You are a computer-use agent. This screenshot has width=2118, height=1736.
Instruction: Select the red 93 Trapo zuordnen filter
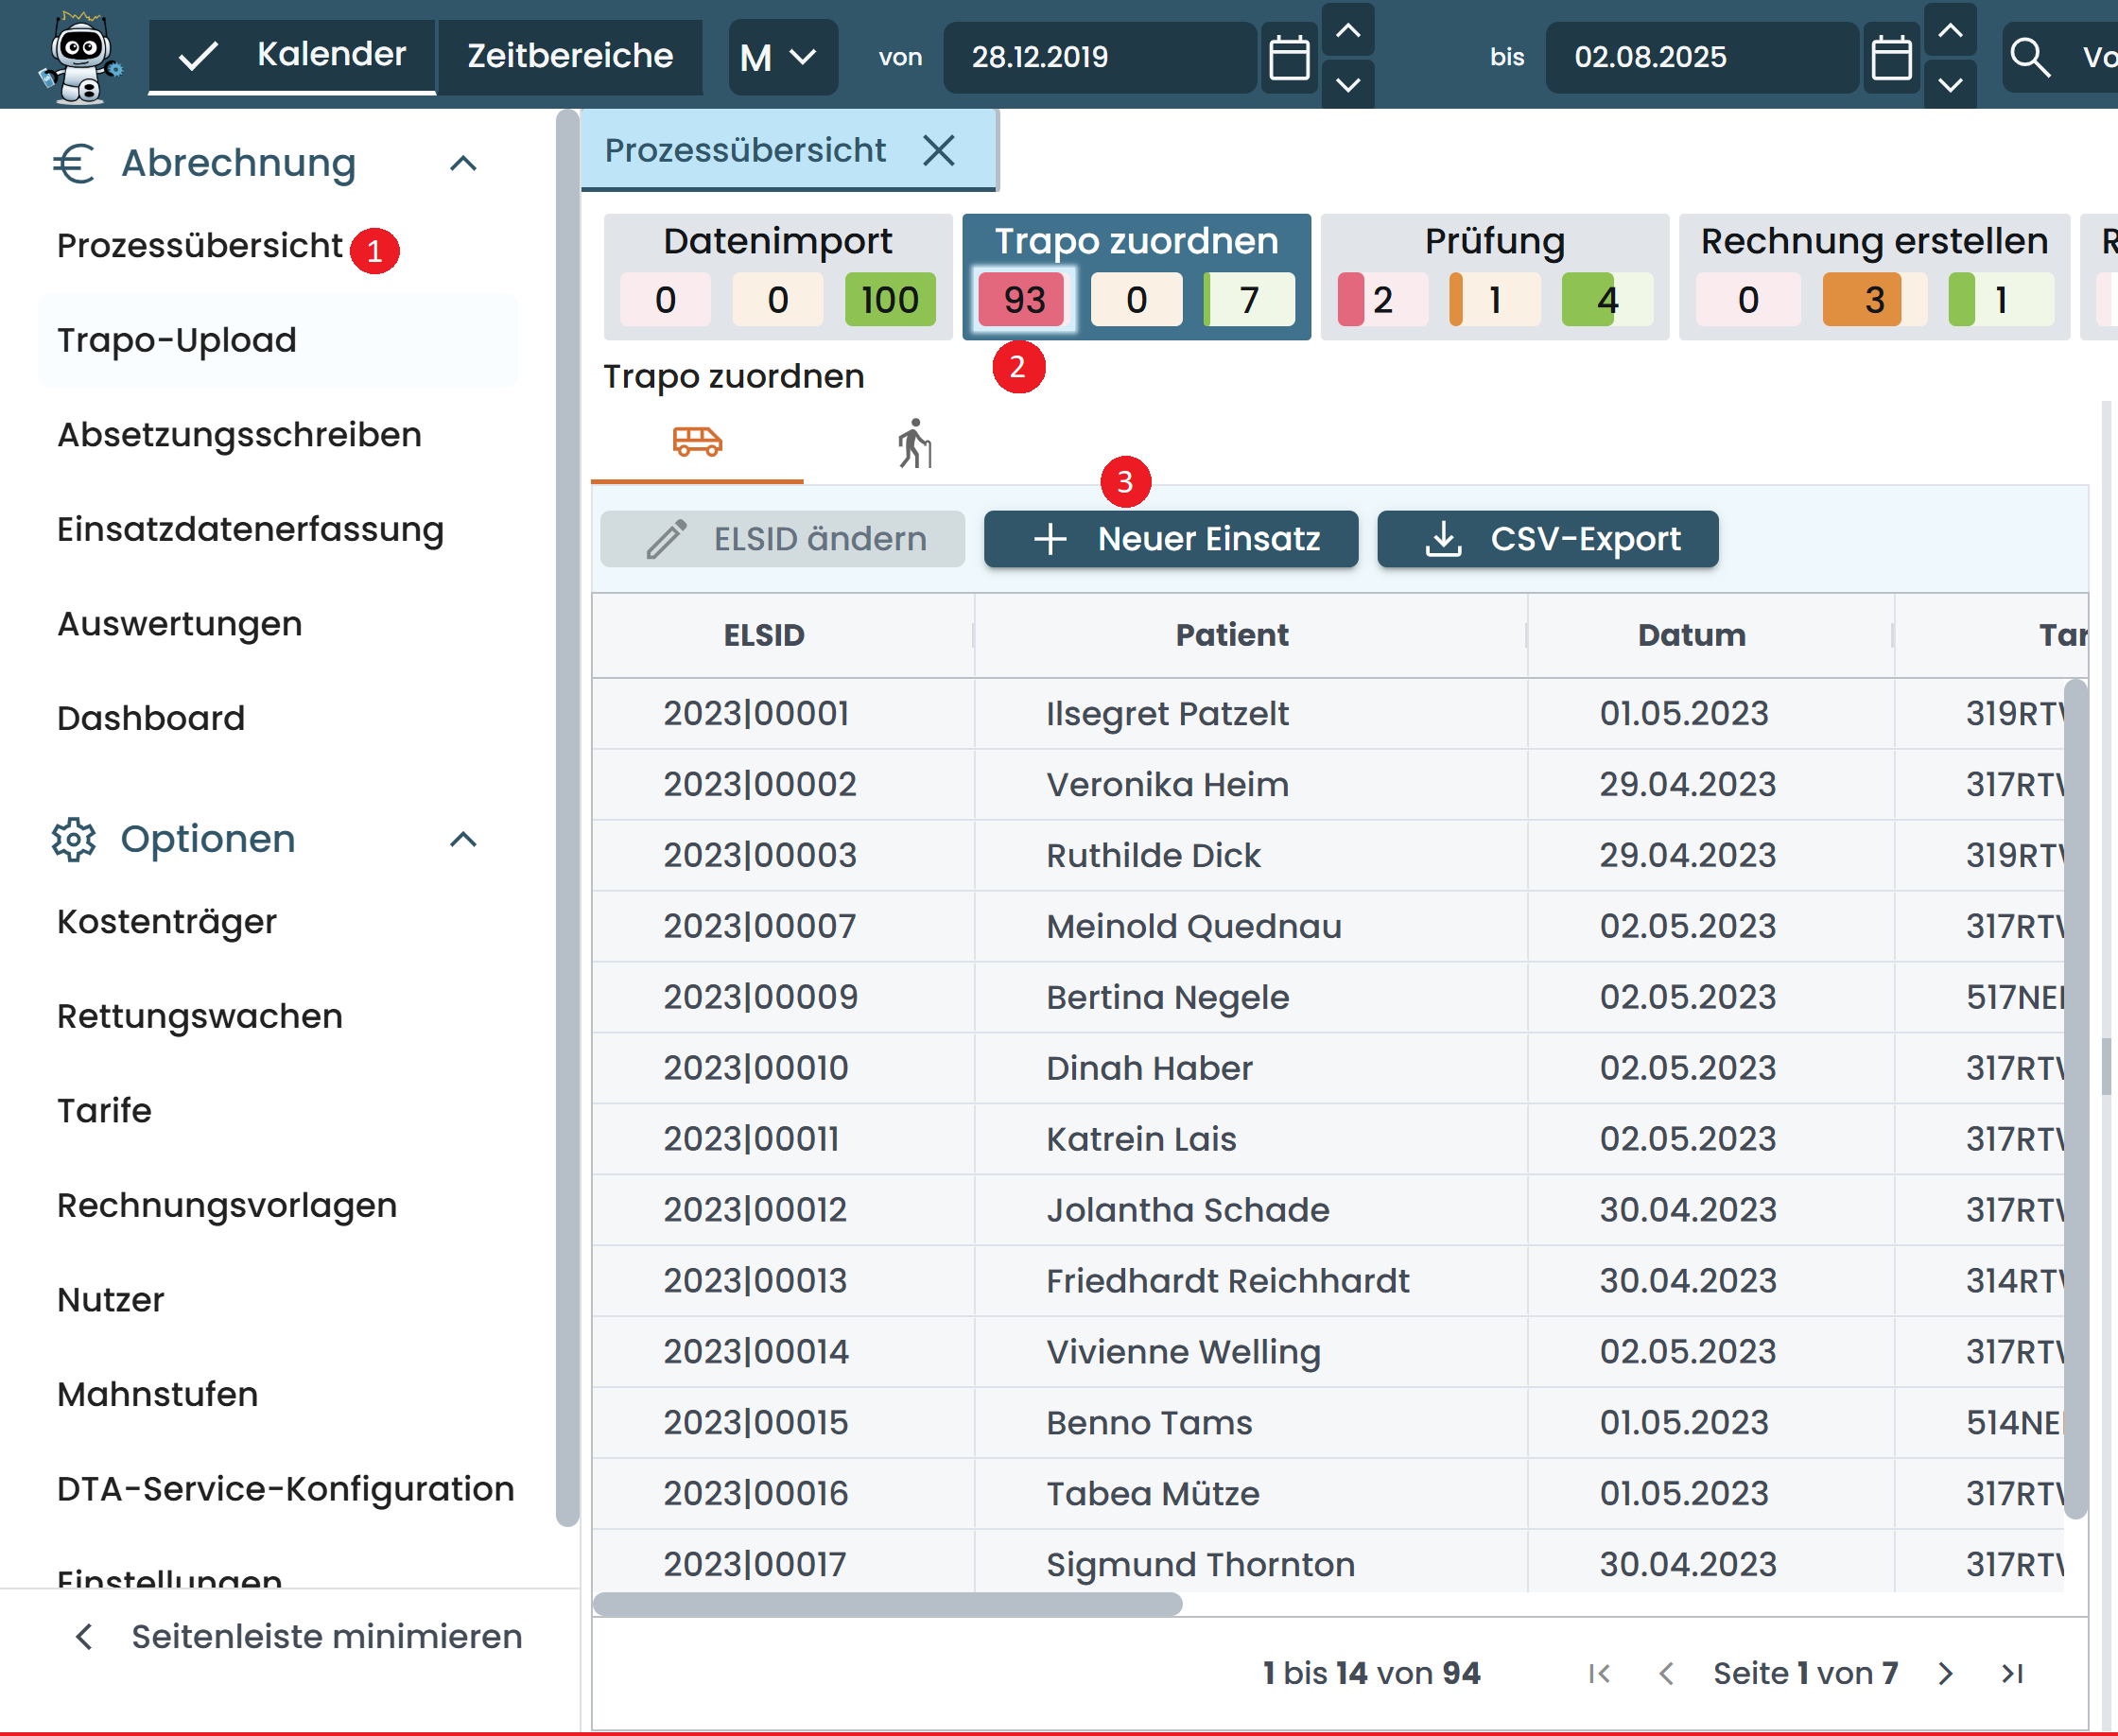1022,300
